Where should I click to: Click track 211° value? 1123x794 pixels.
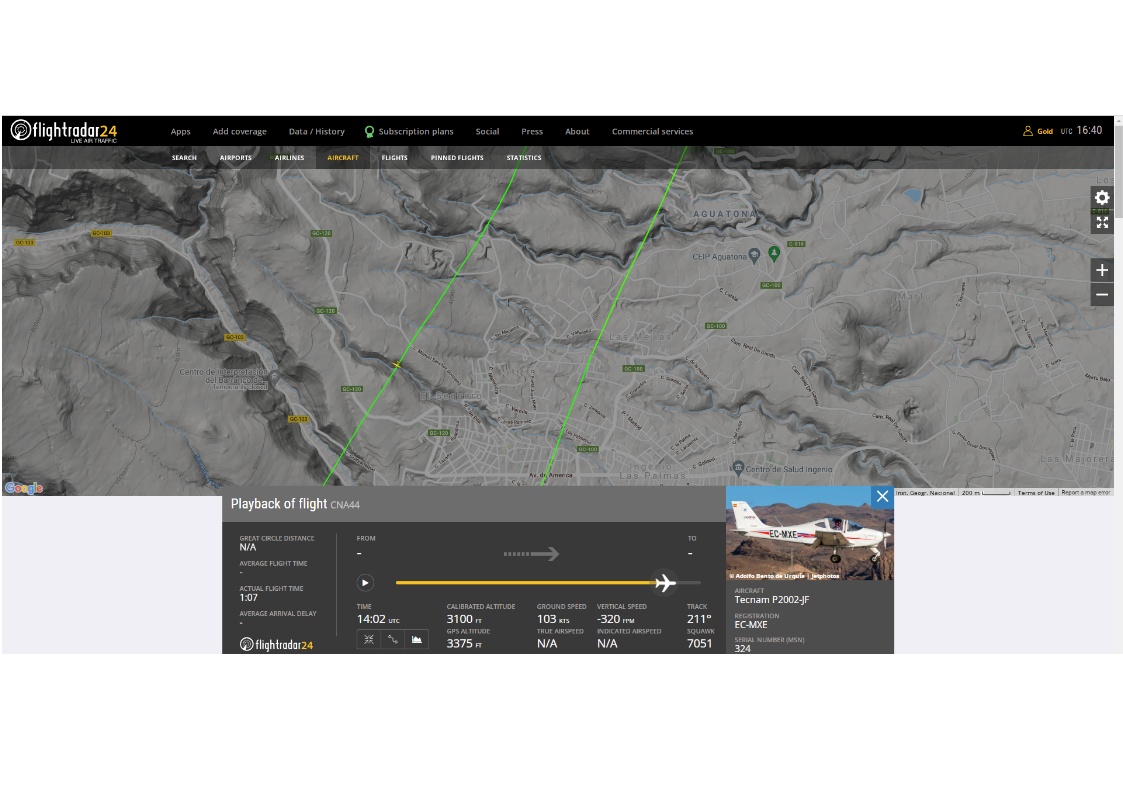point(699,619)
